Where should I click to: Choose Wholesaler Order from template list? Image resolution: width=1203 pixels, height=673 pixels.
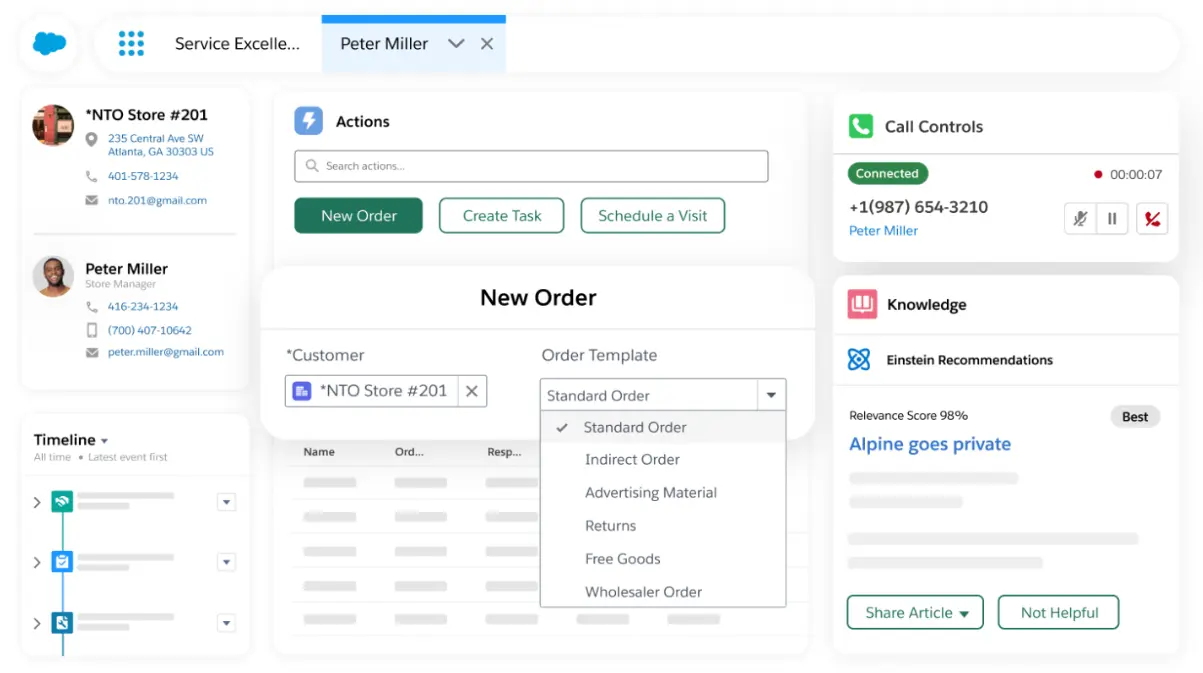(x=643, y=592)
